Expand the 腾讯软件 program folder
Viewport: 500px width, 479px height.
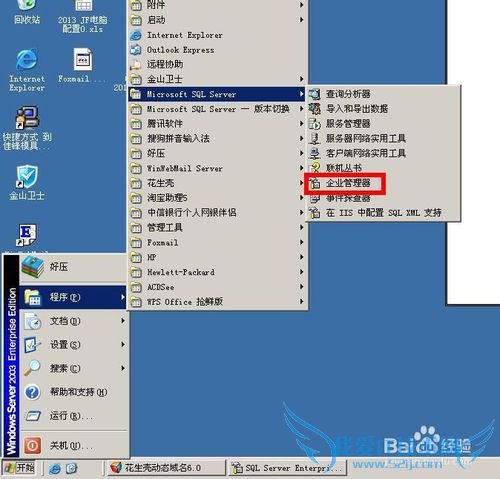[x=218, y=124]
